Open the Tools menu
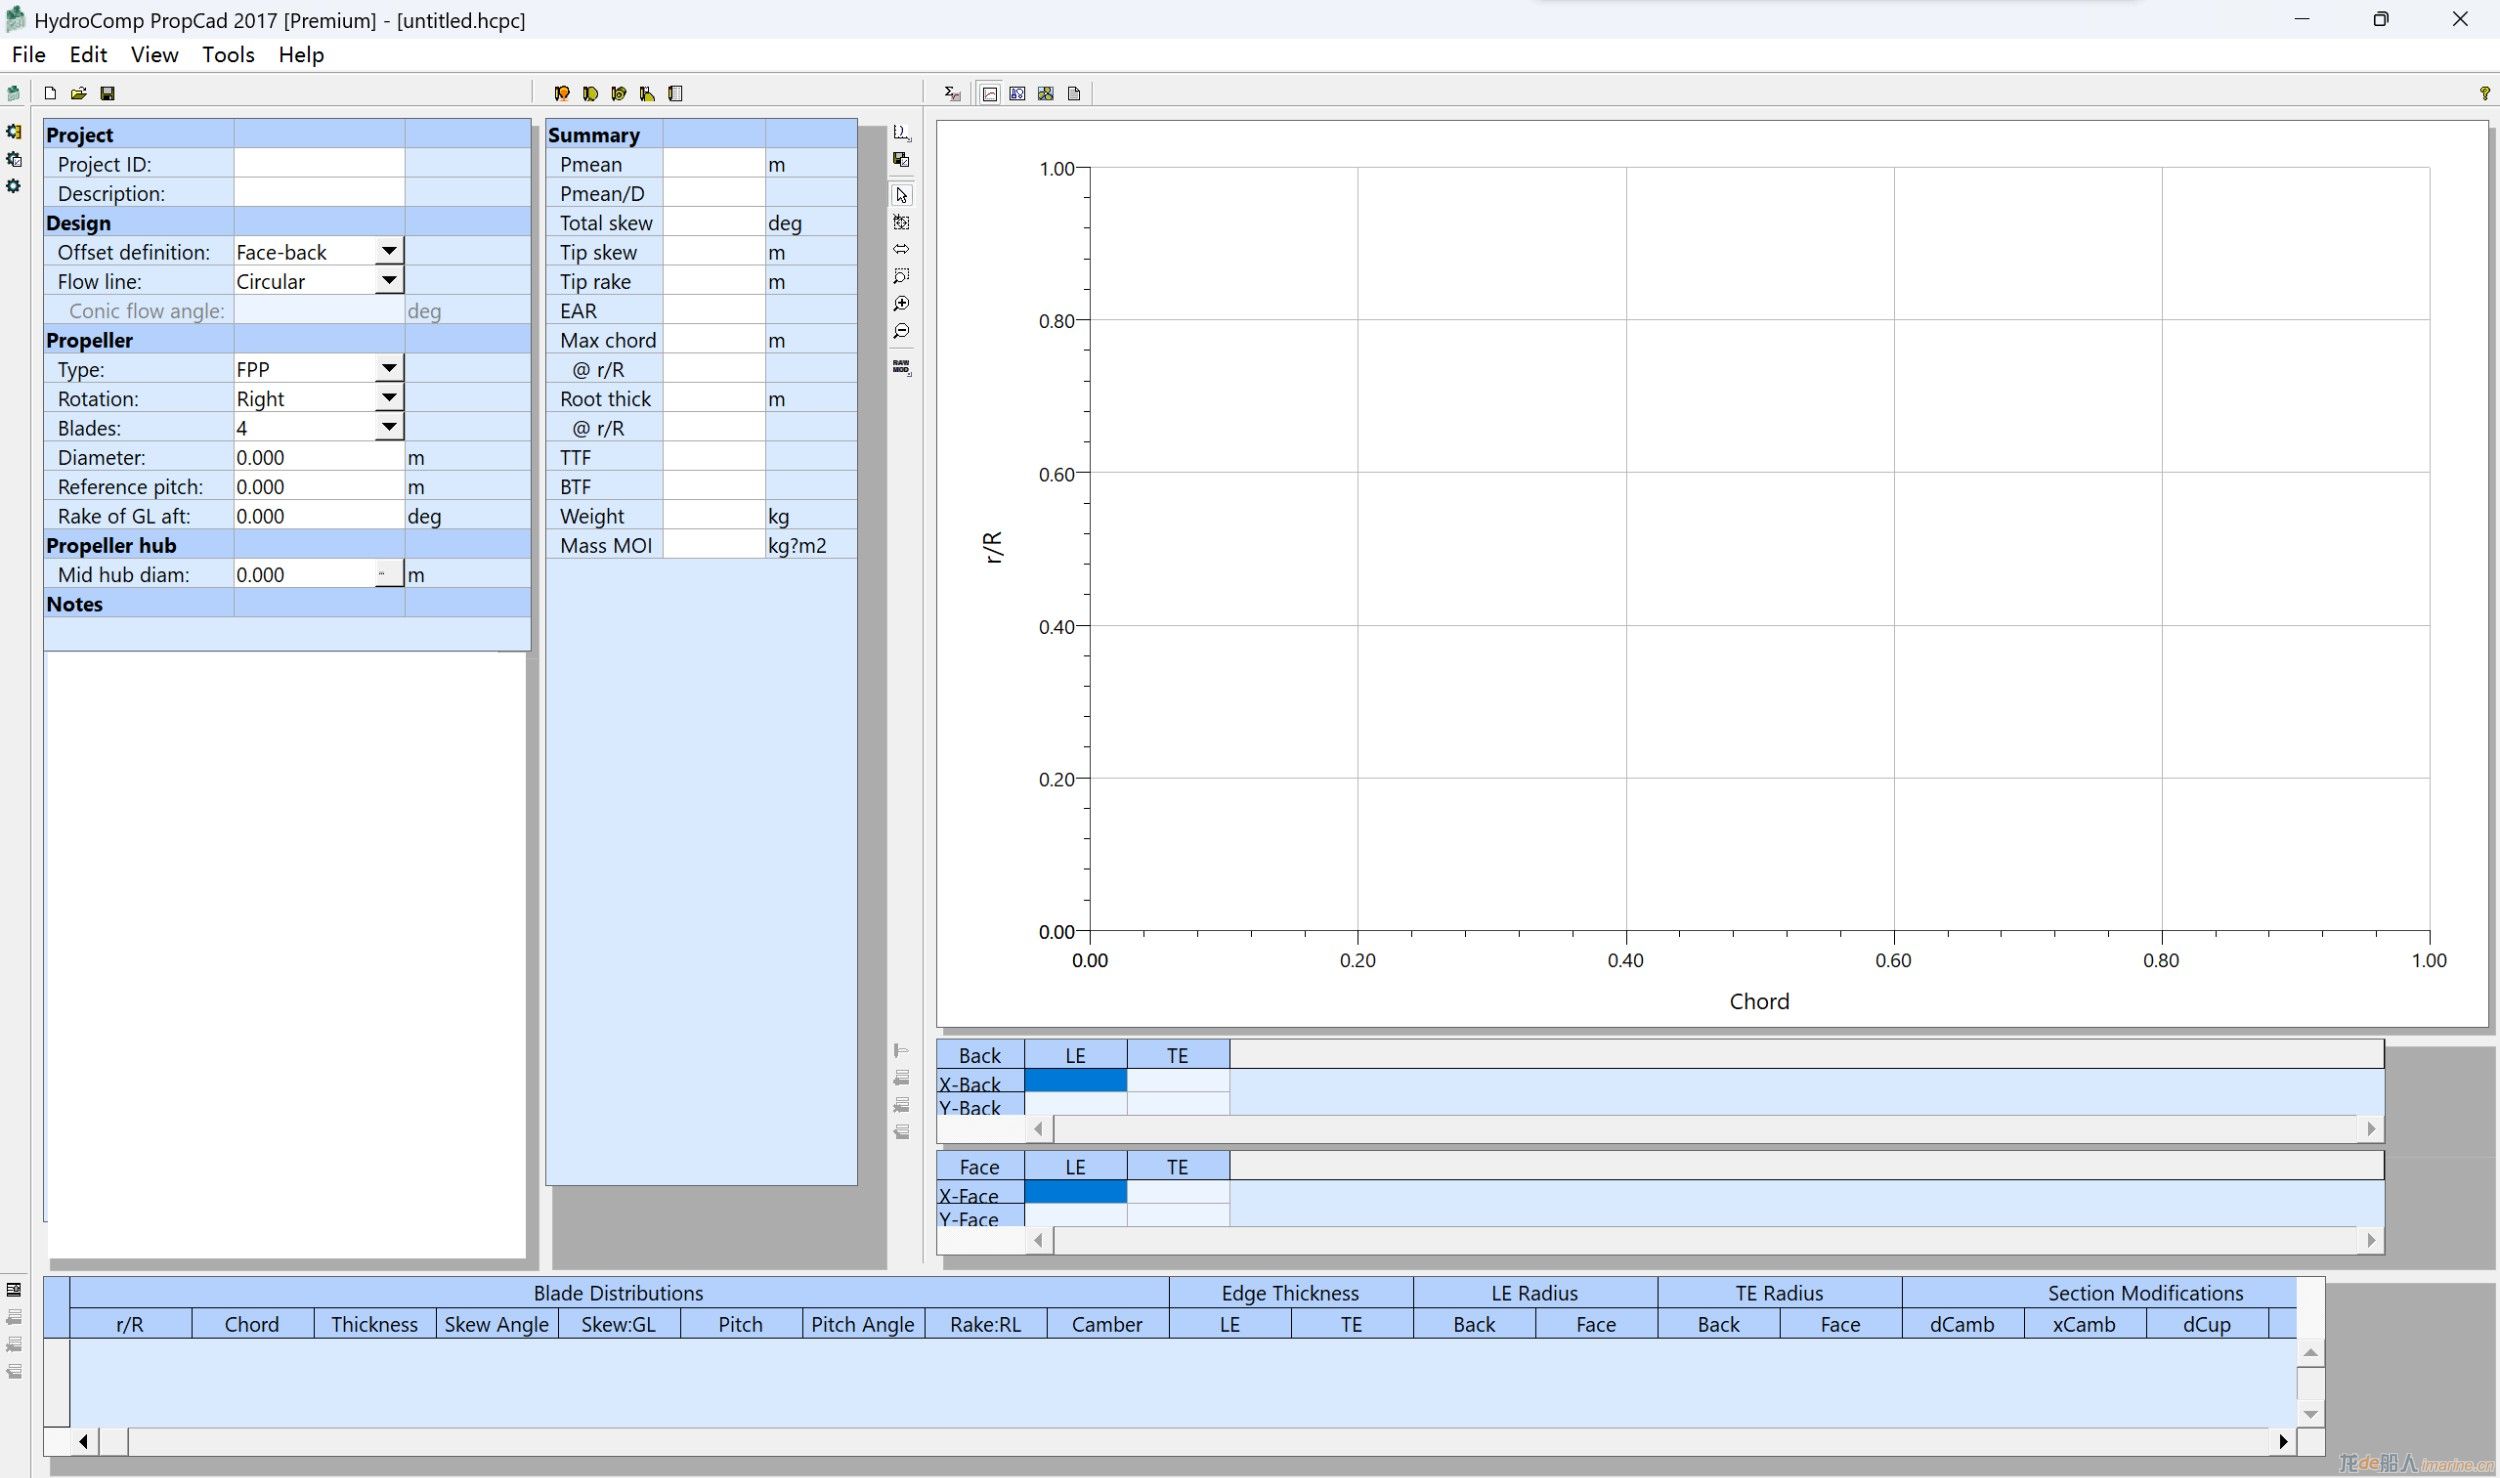 tap(228, 55)
